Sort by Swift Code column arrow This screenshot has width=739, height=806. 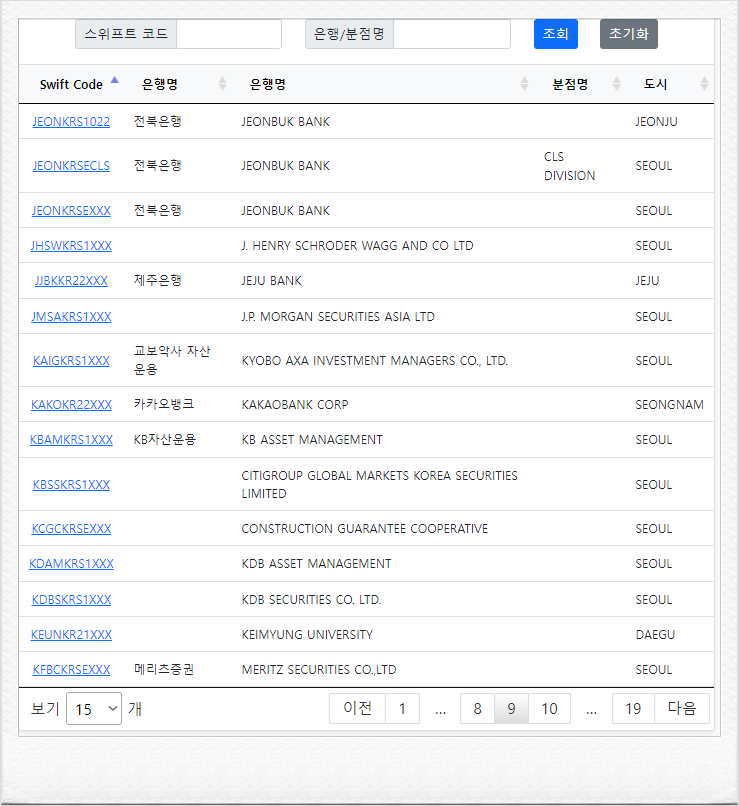coord(115,81)
